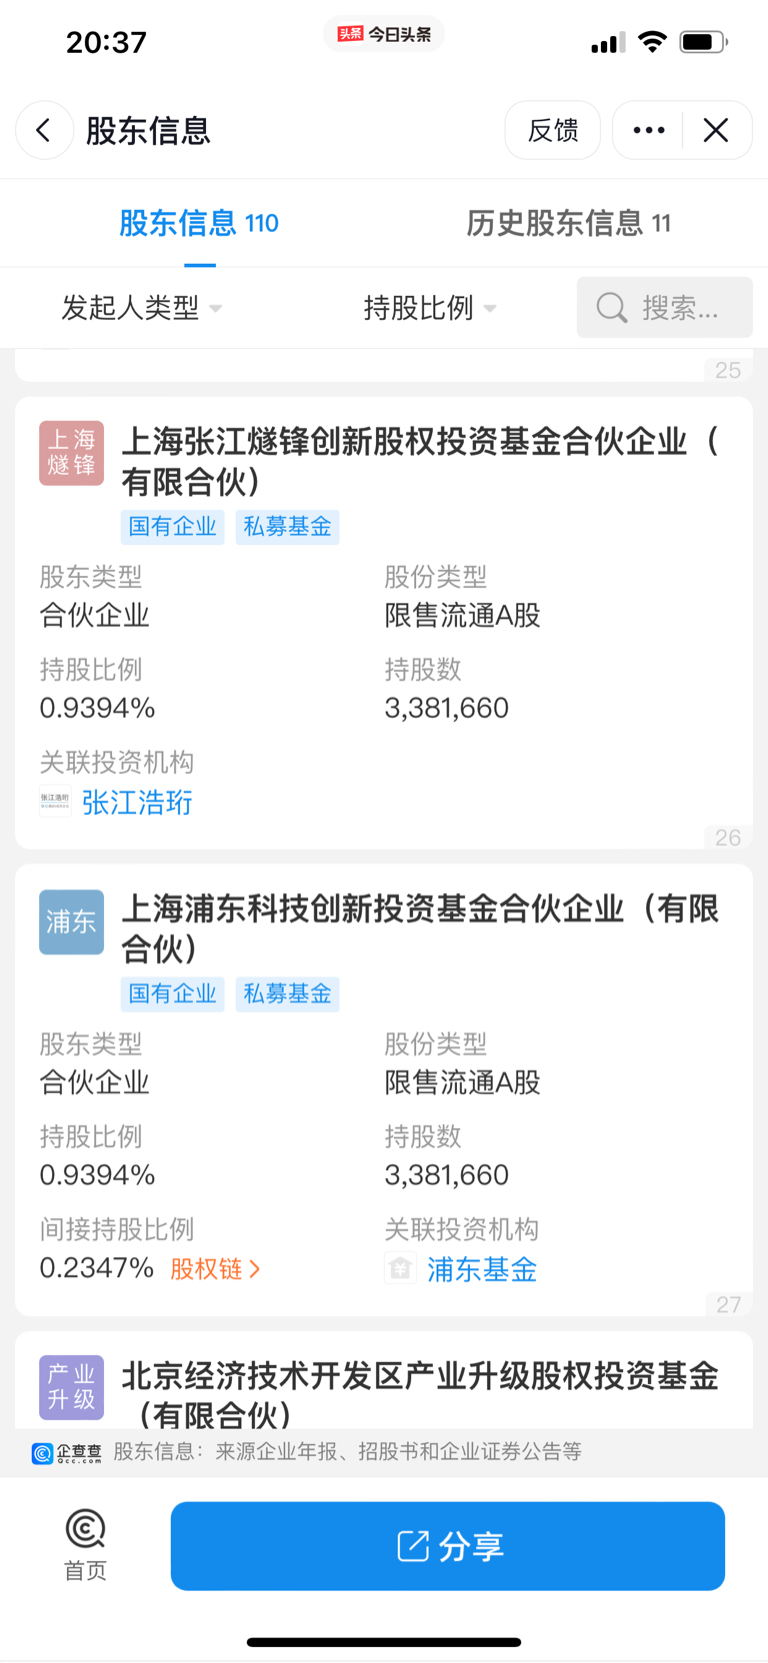Screen dimensions: 768x1663
Task: Expand the 持股比例 sort dropdown
Action: [x=430, y=308]
